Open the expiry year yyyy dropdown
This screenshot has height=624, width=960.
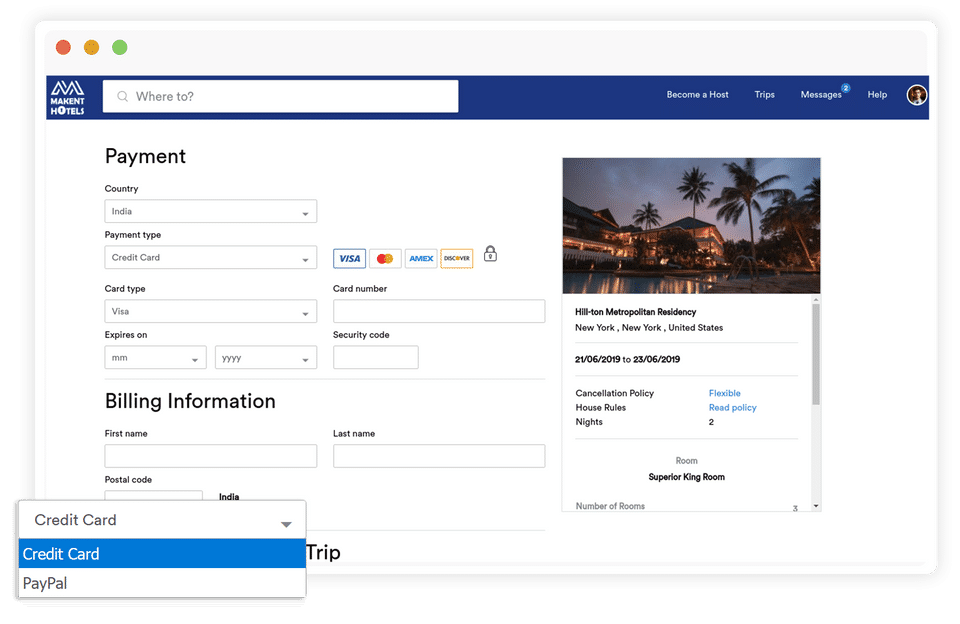tap(266, 358)
